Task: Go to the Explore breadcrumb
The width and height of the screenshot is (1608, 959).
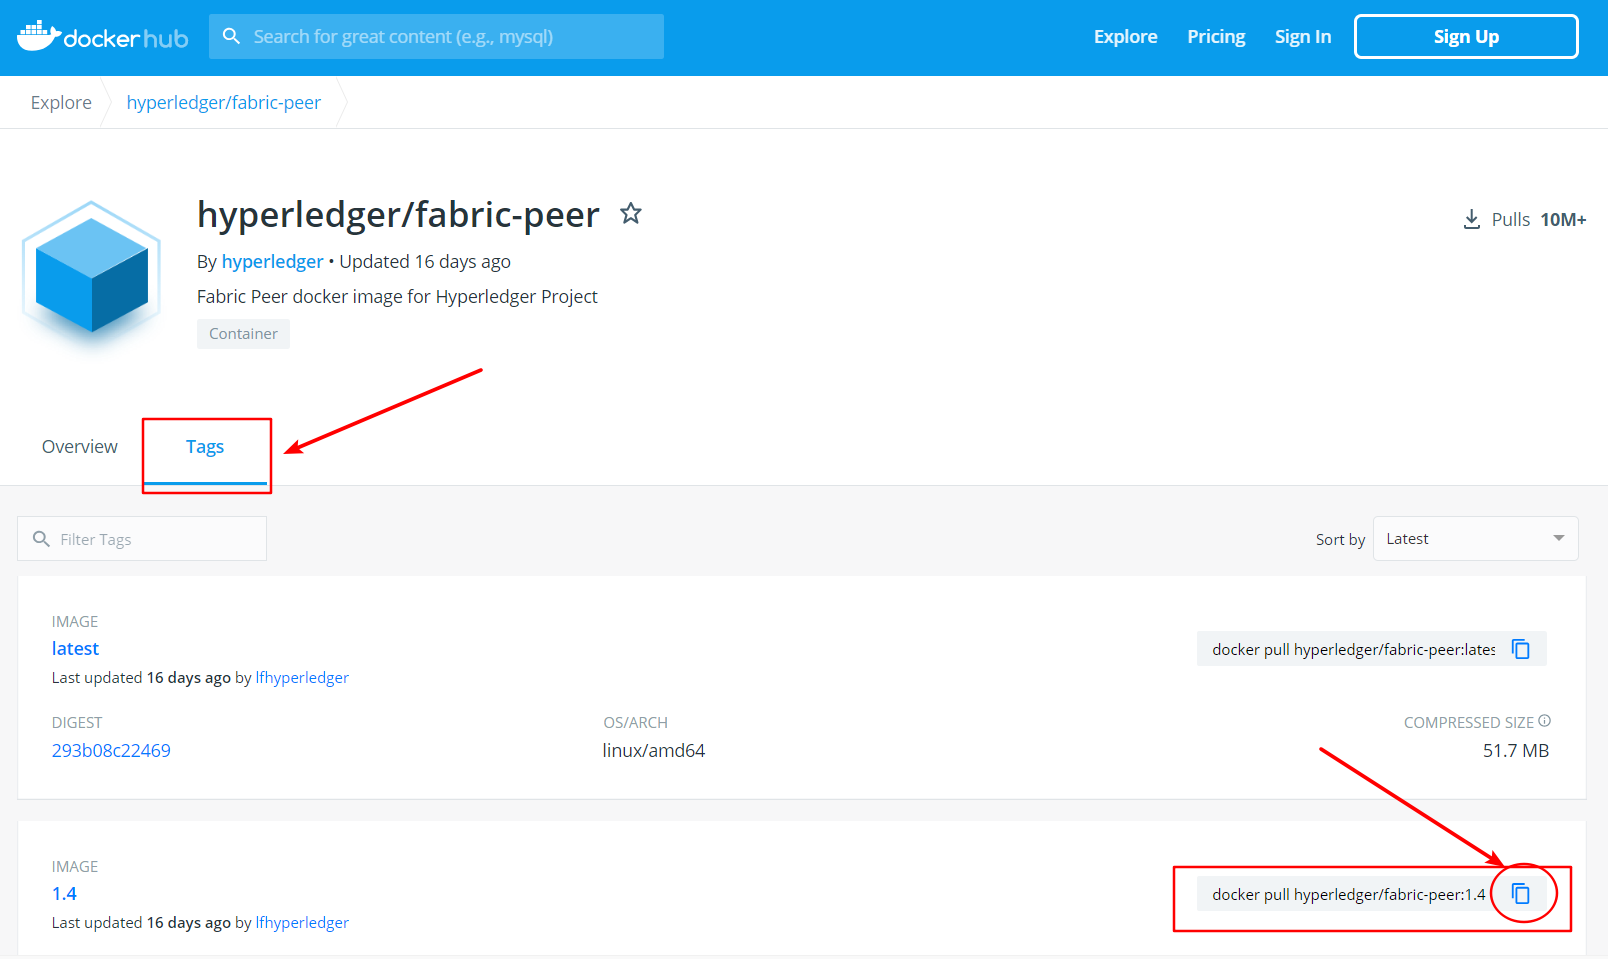Action: [x=61, y=103]
